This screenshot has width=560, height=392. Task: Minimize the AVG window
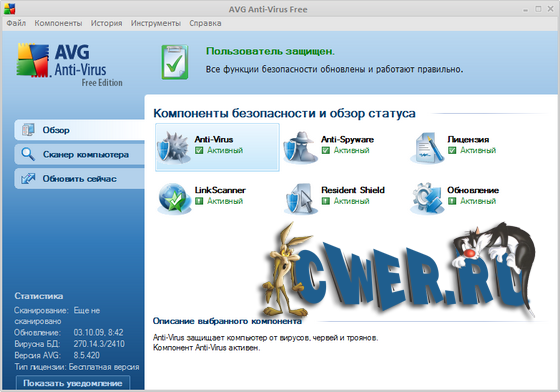525,10
